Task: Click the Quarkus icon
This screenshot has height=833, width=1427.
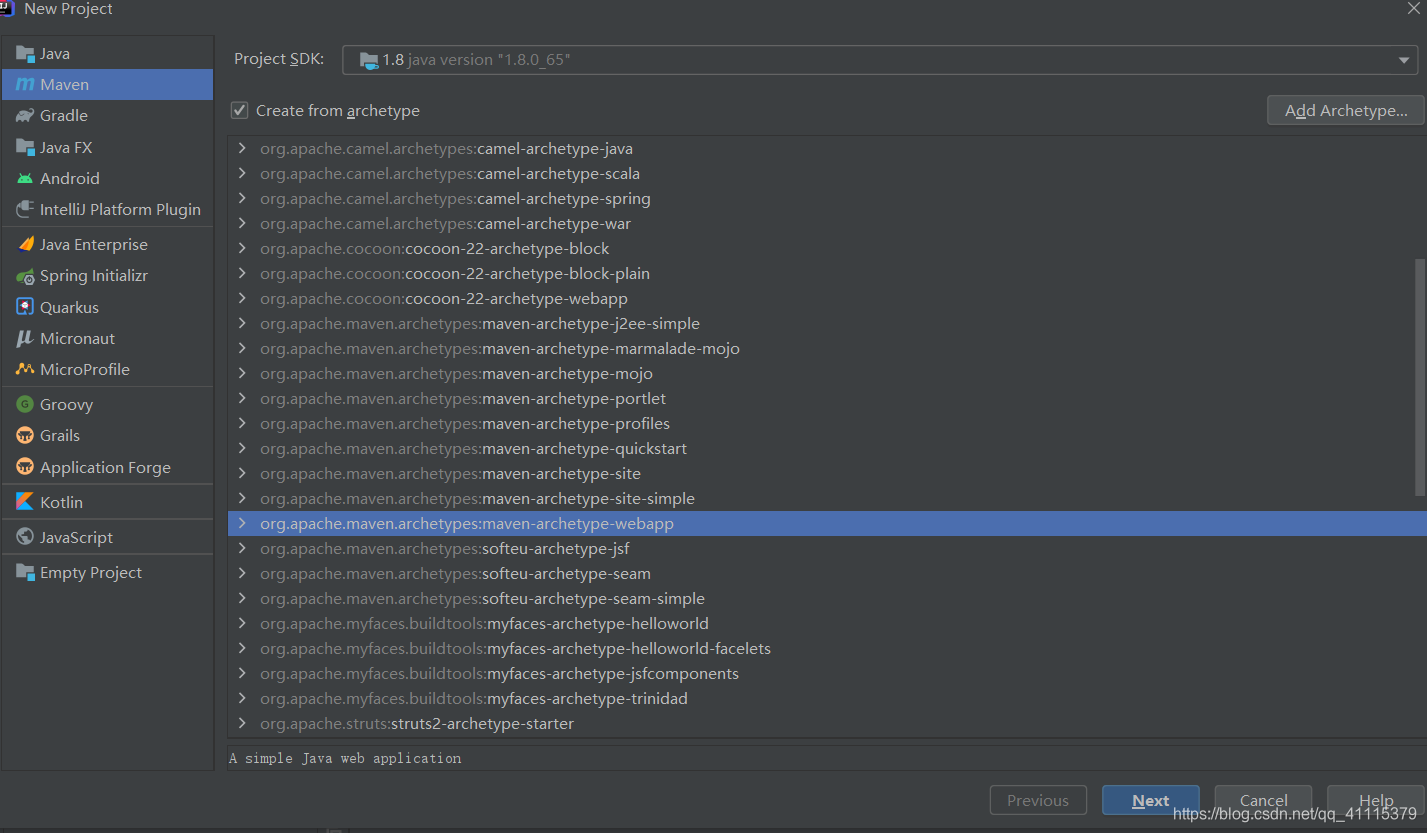Action: pyautogui.click(x=25, y=307)
